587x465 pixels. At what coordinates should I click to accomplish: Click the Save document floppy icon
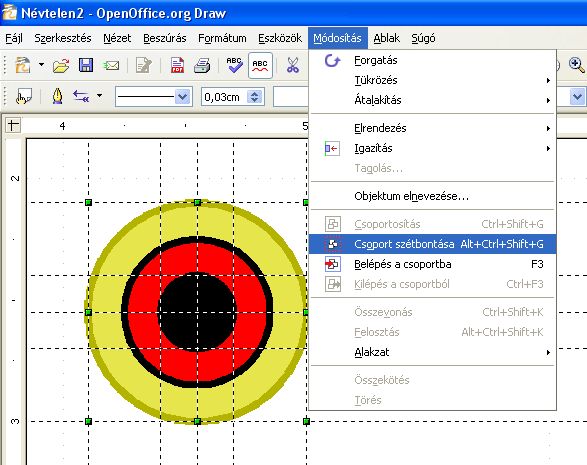[x=86, y=65]
